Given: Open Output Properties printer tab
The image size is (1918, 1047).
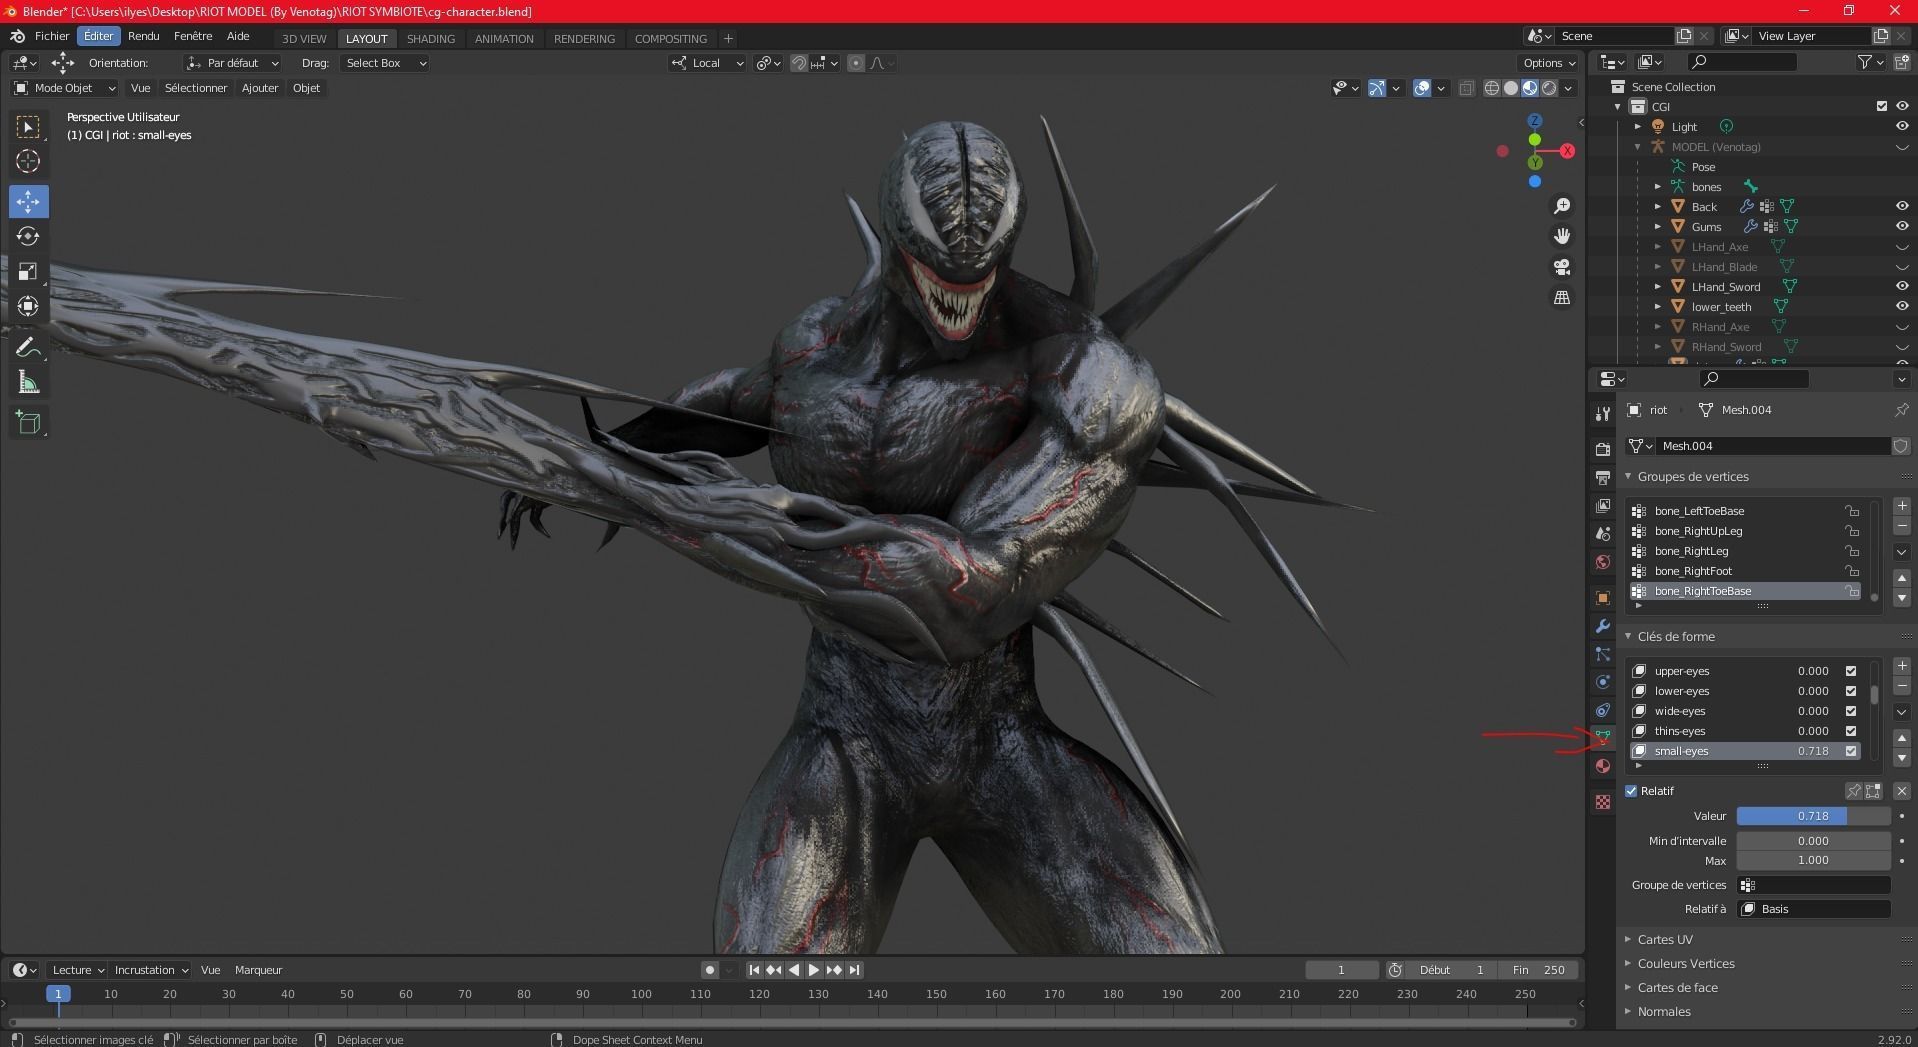Looking at the screenshot, I should [x=1603, y=477].
